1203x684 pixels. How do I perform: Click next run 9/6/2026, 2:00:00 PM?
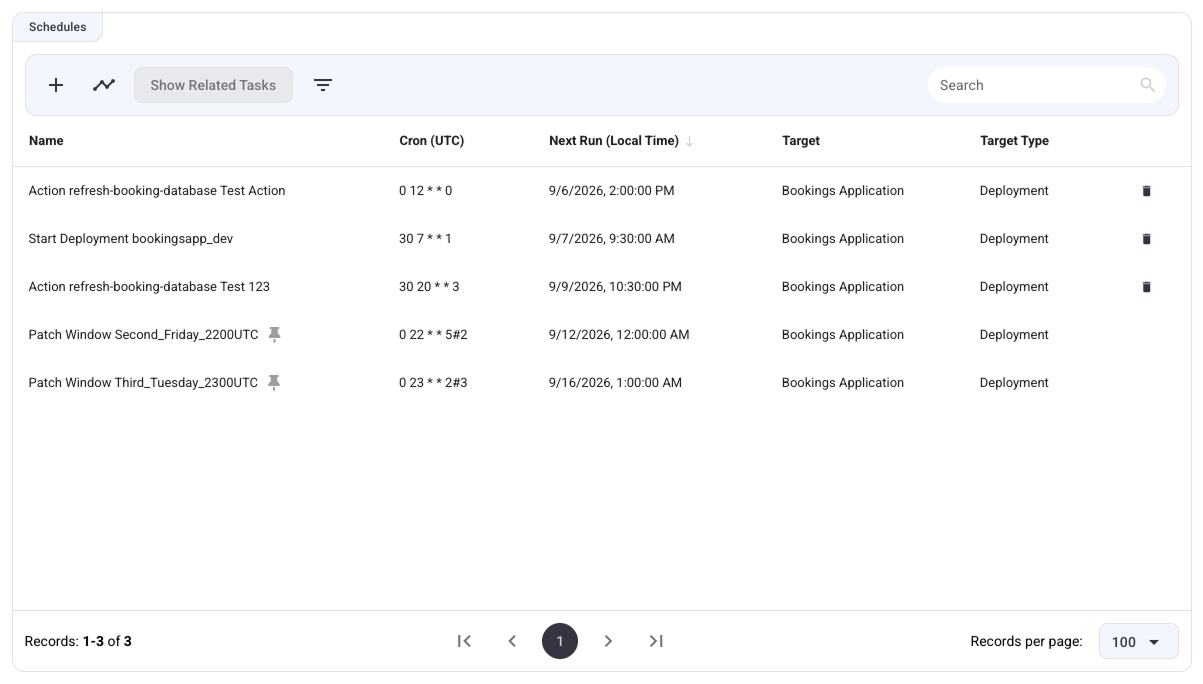coord(612,191)
